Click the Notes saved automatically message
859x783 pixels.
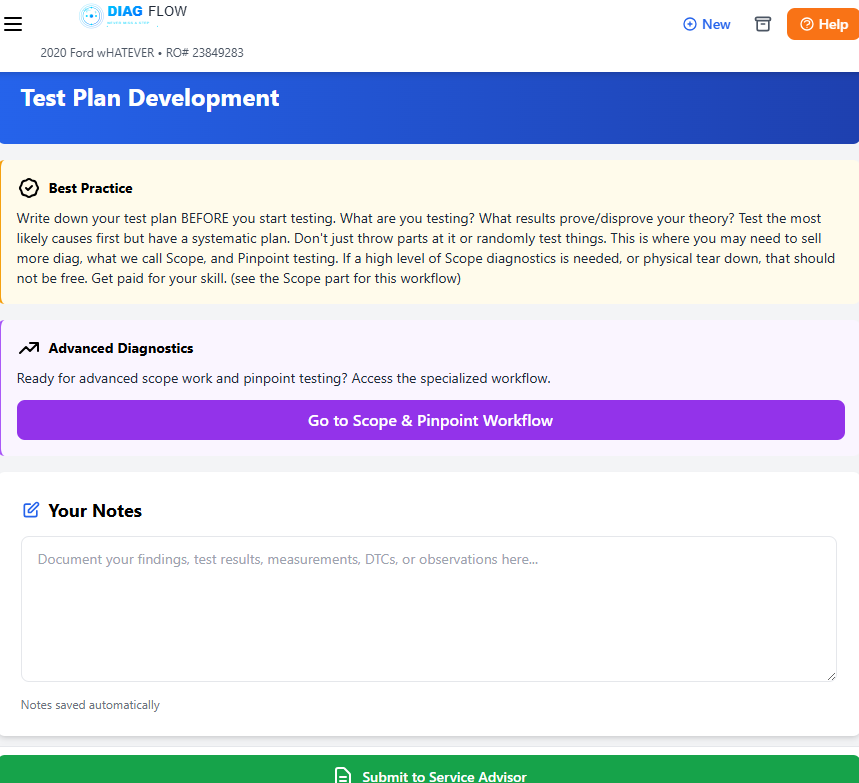(90, 705)
